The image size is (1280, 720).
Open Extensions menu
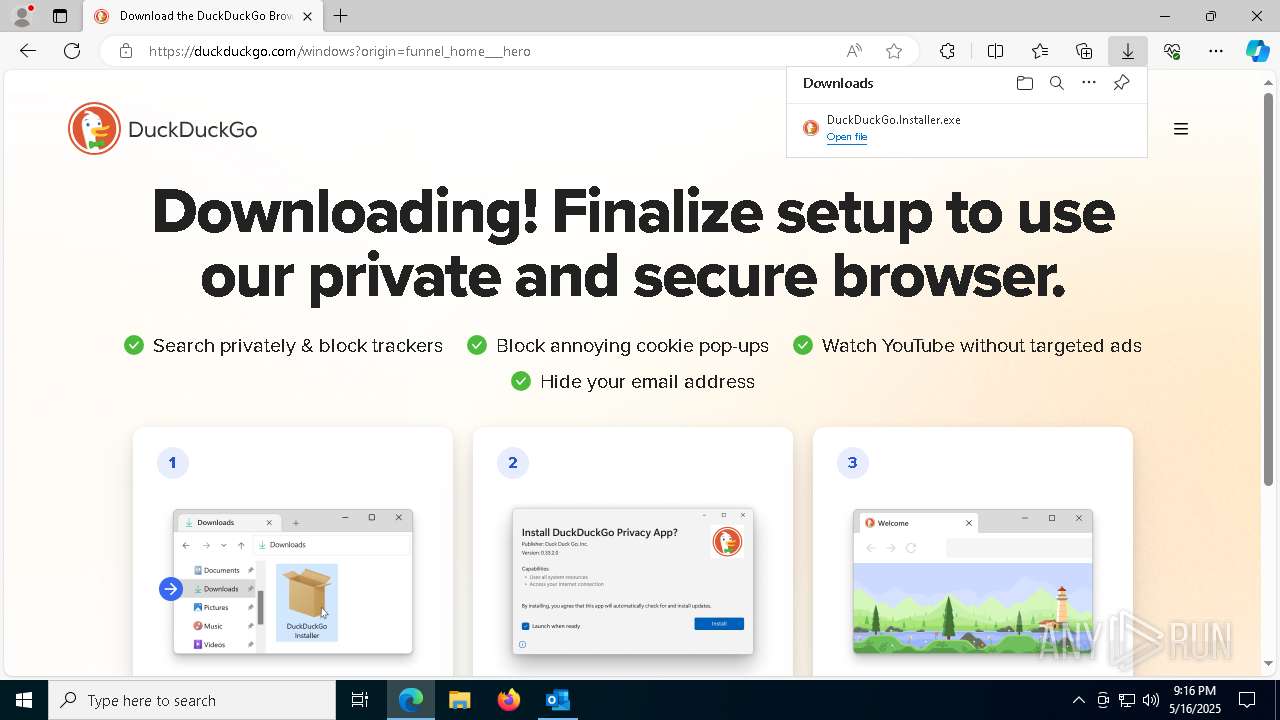(947, 51)
